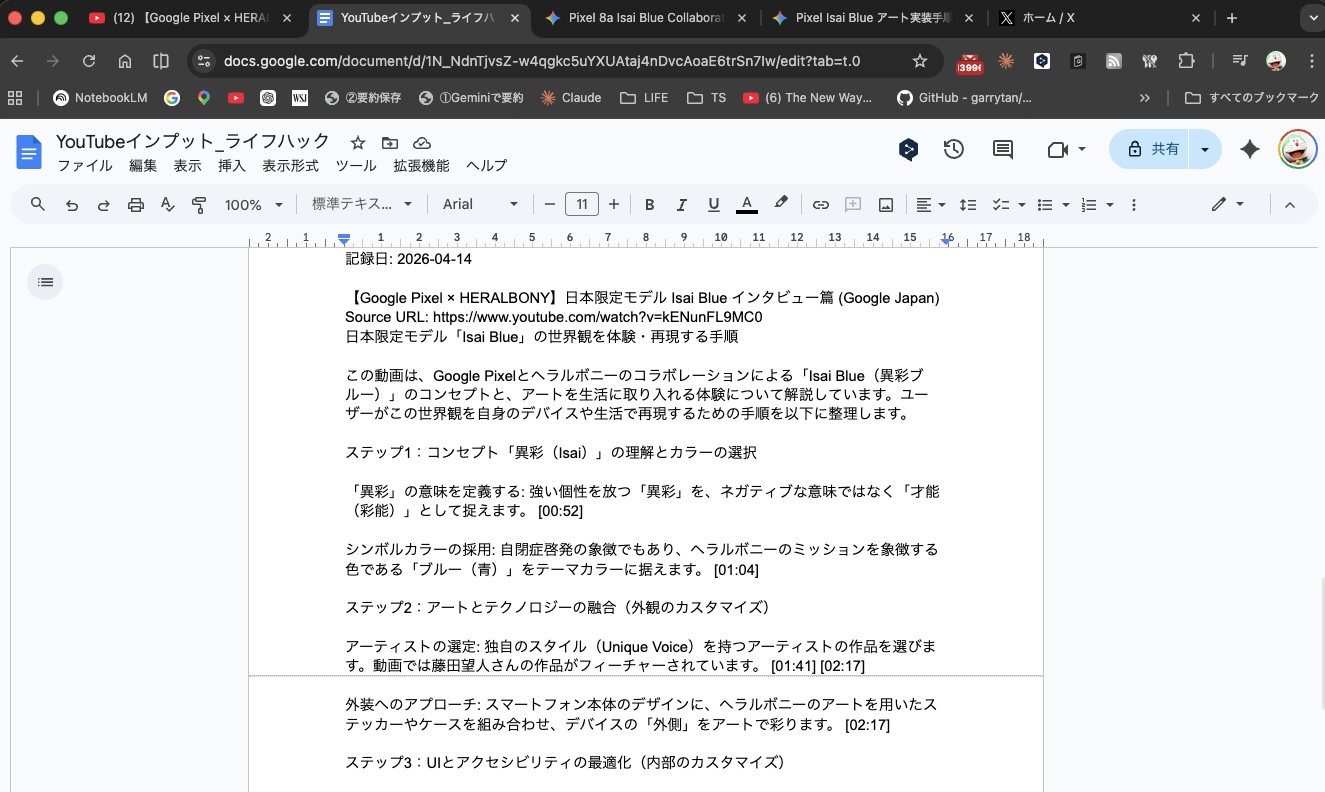The width and height of the screenshot is (1325, 792).
Task: Open Gemini with the sparkle icon
Action: (1250, 148)
